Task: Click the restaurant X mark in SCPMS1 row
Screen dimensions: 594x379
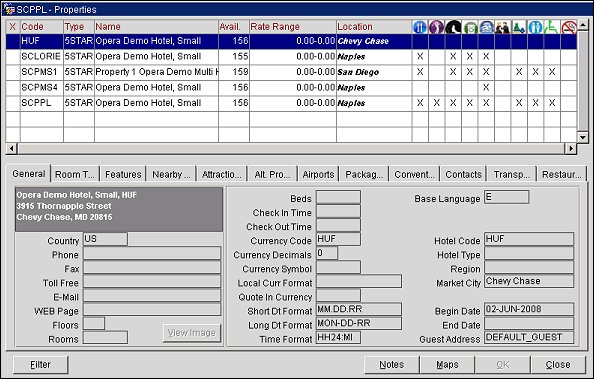Action: 420,72
